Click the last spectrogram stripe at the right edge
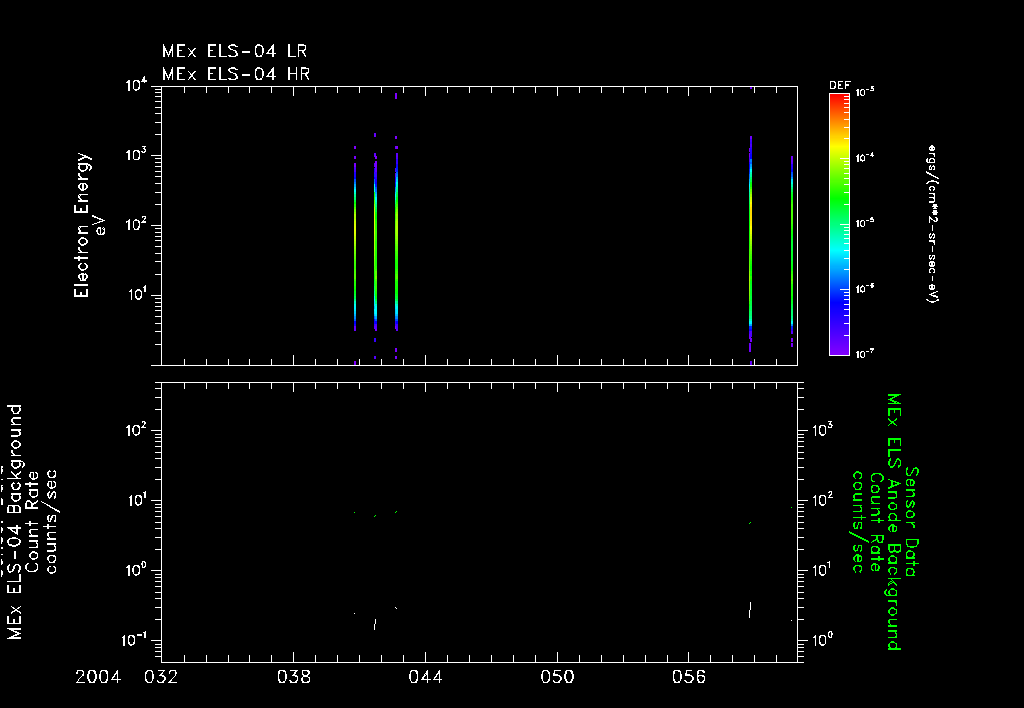This screenshot has width=1024, height=708. tap(792, 251)
